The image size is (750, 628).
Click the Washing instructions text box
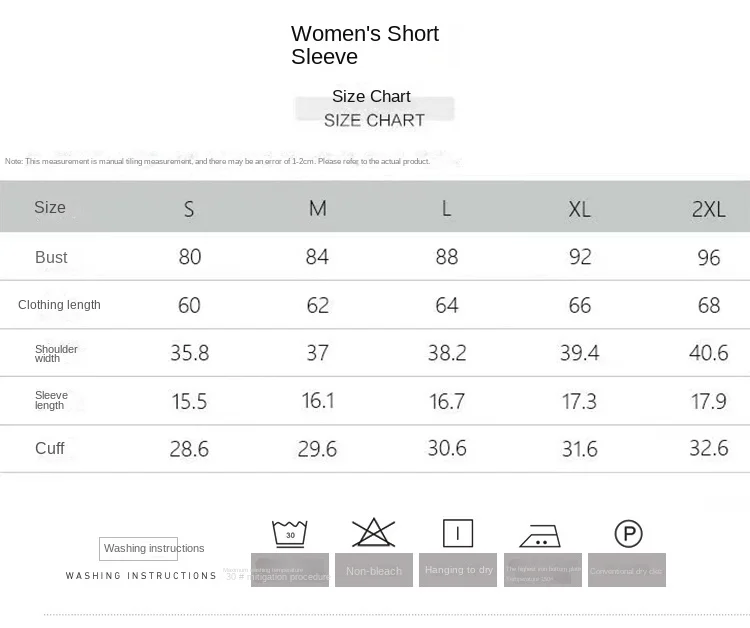(139, 548)
